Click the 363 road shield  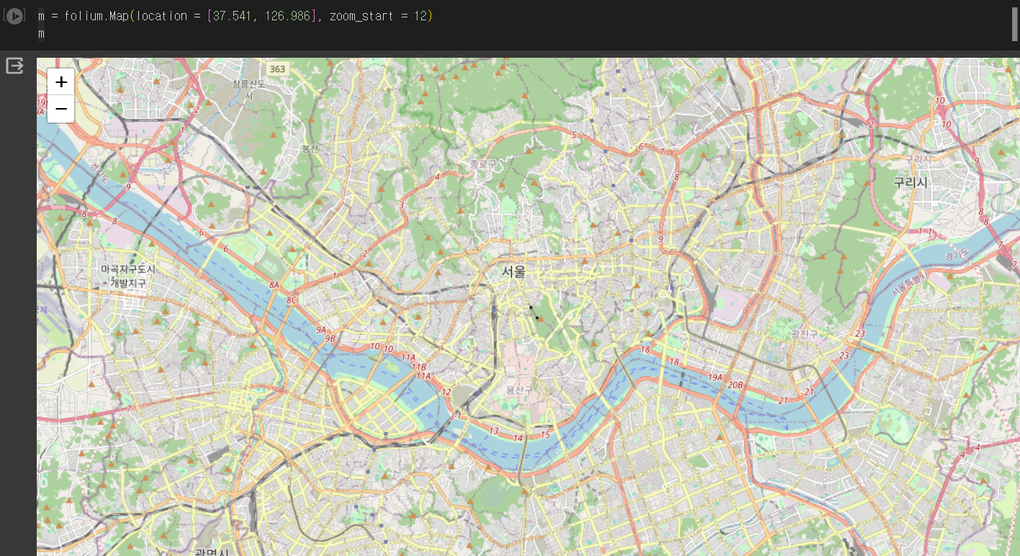277,69
